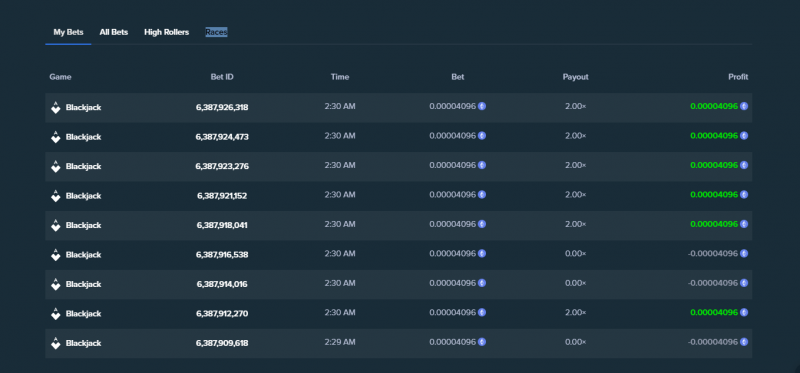Click the Blackjack icon for bet 6,387,909,618
Viewport: 800px width, 373px height.
click(x=56, y=343)
